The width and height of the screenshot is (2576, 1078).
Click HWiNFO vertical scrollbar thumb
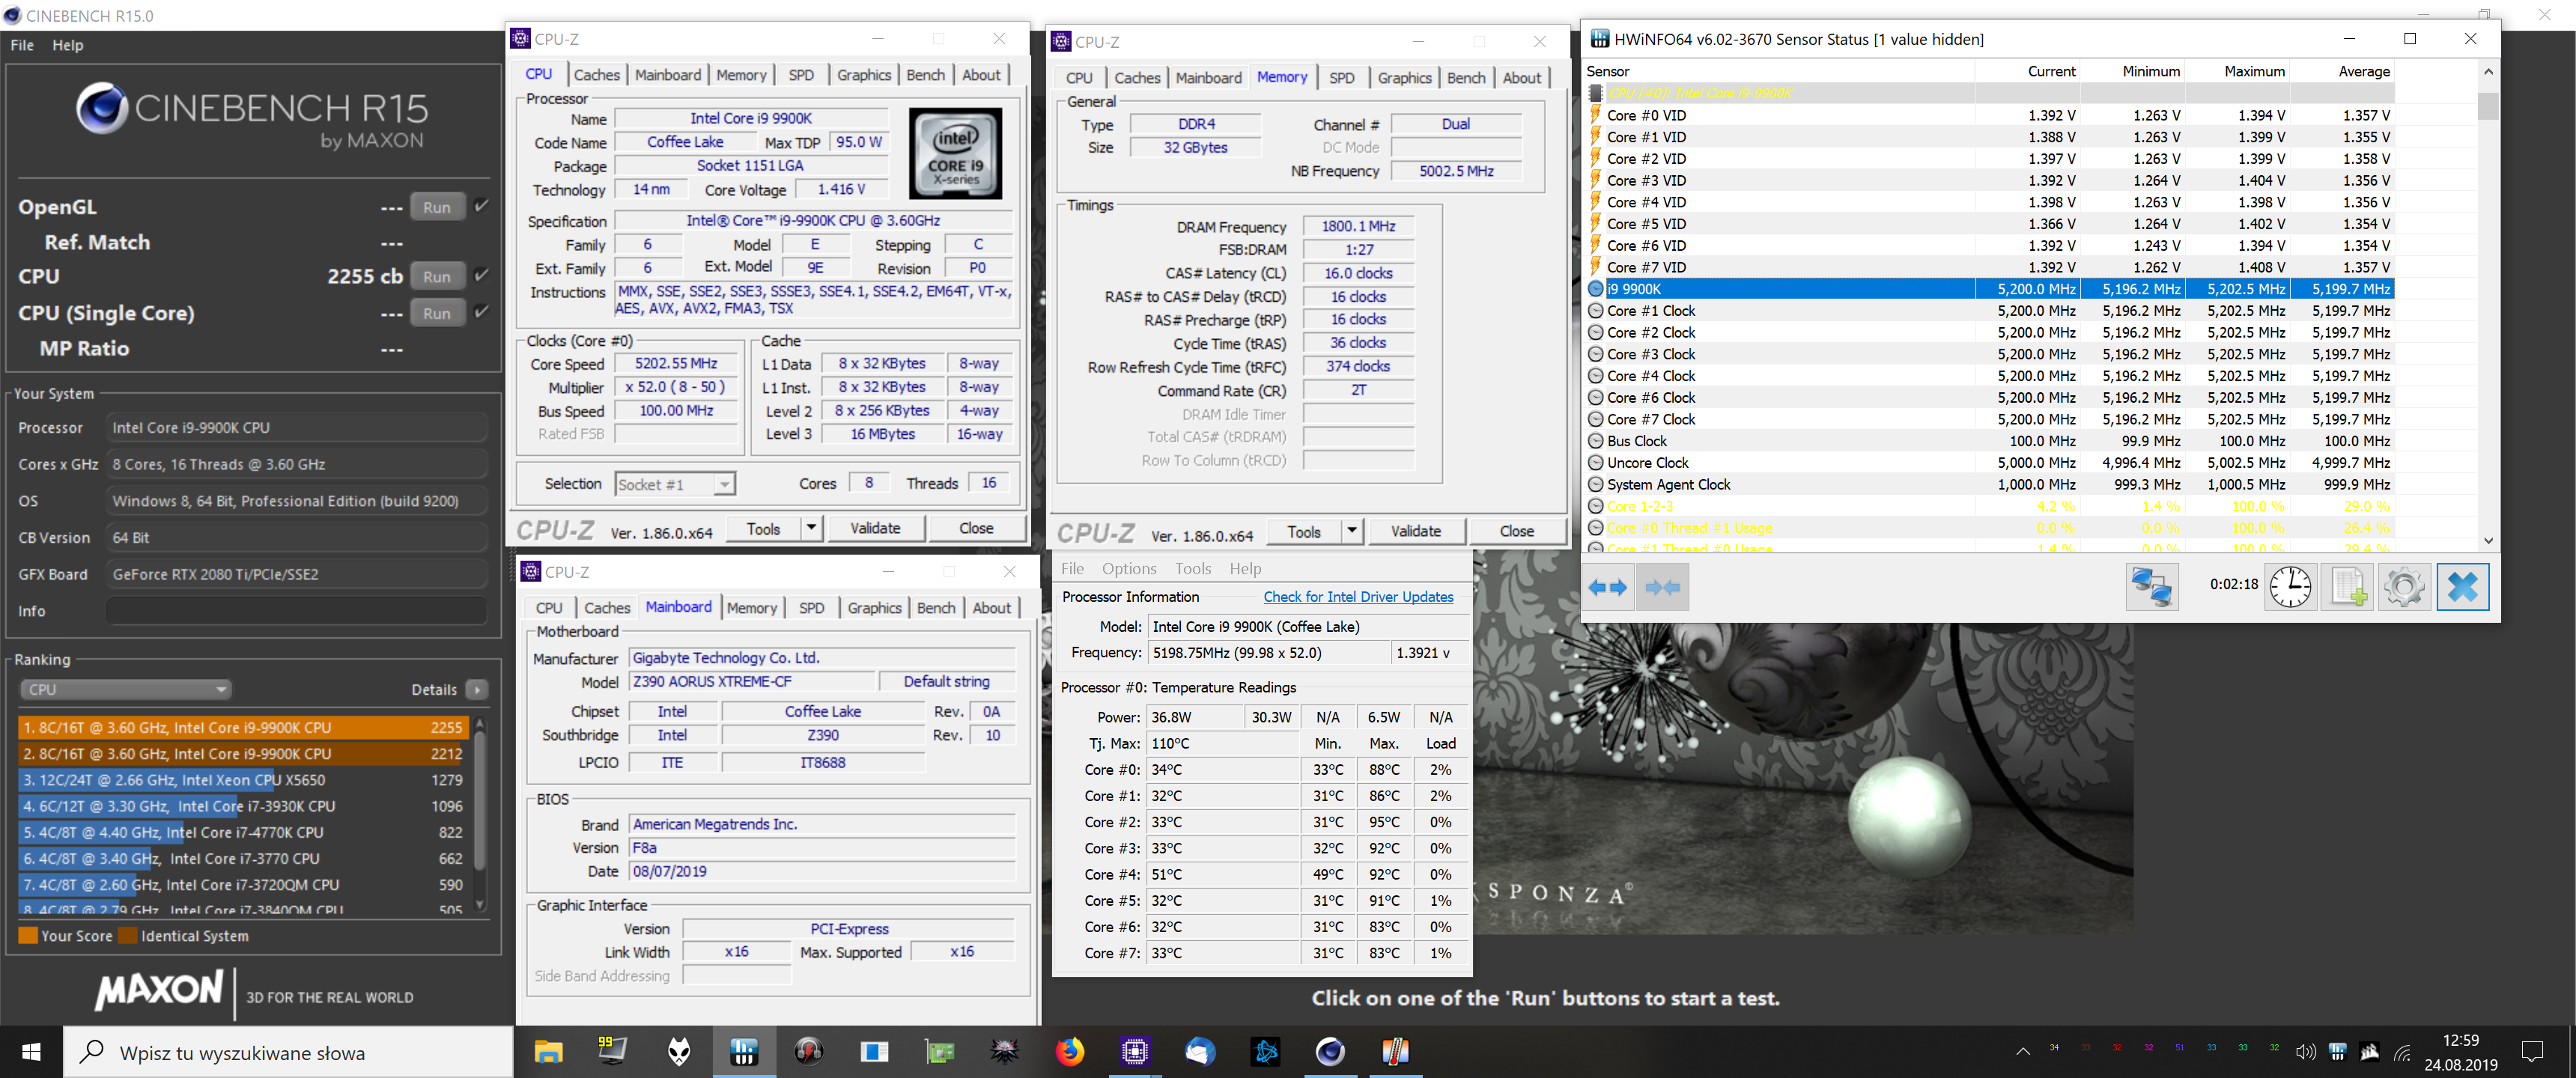2488,105
